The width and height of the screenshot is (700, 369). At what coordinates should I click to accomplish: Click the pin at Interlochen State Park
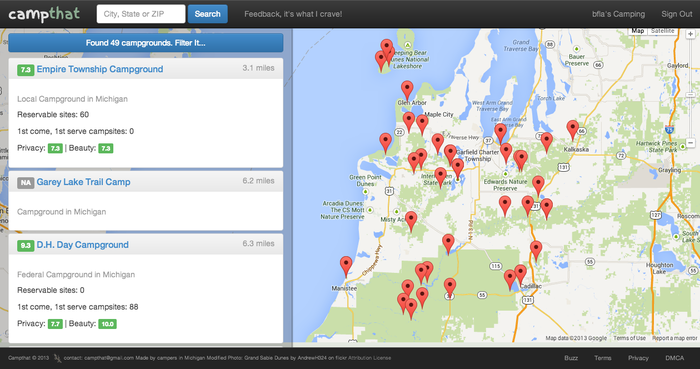click(x=440, y=177)
